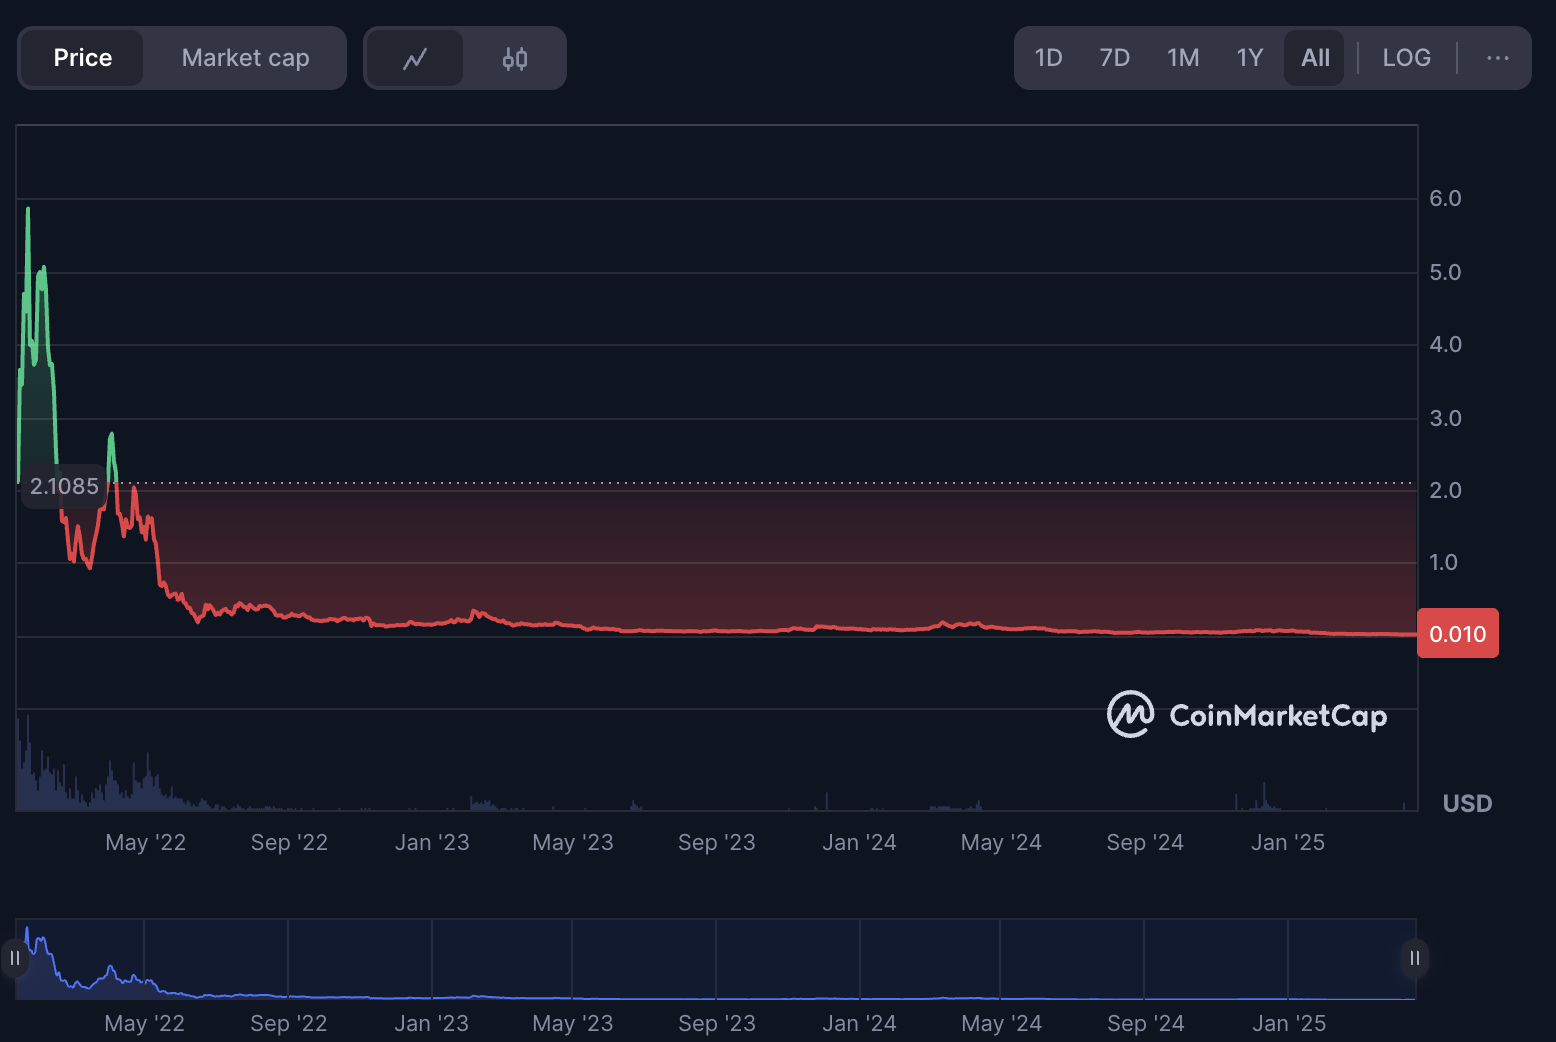This screenshot has width=1556, height=1042.
Task: Select the line chart view icon
Action: tap(414, 59)
